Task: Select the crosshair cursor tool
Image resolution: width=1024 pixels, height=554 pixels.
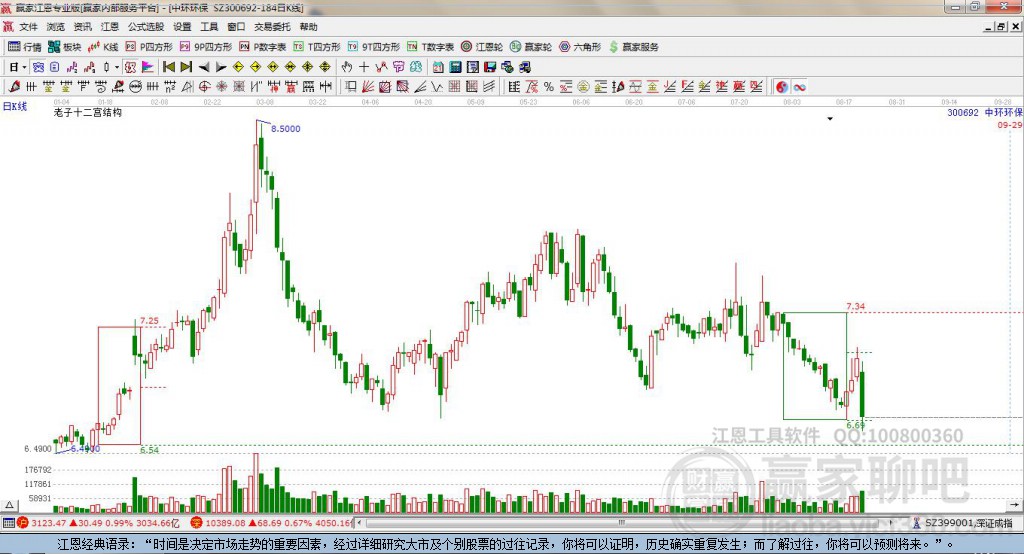Action: pos(364,67)
